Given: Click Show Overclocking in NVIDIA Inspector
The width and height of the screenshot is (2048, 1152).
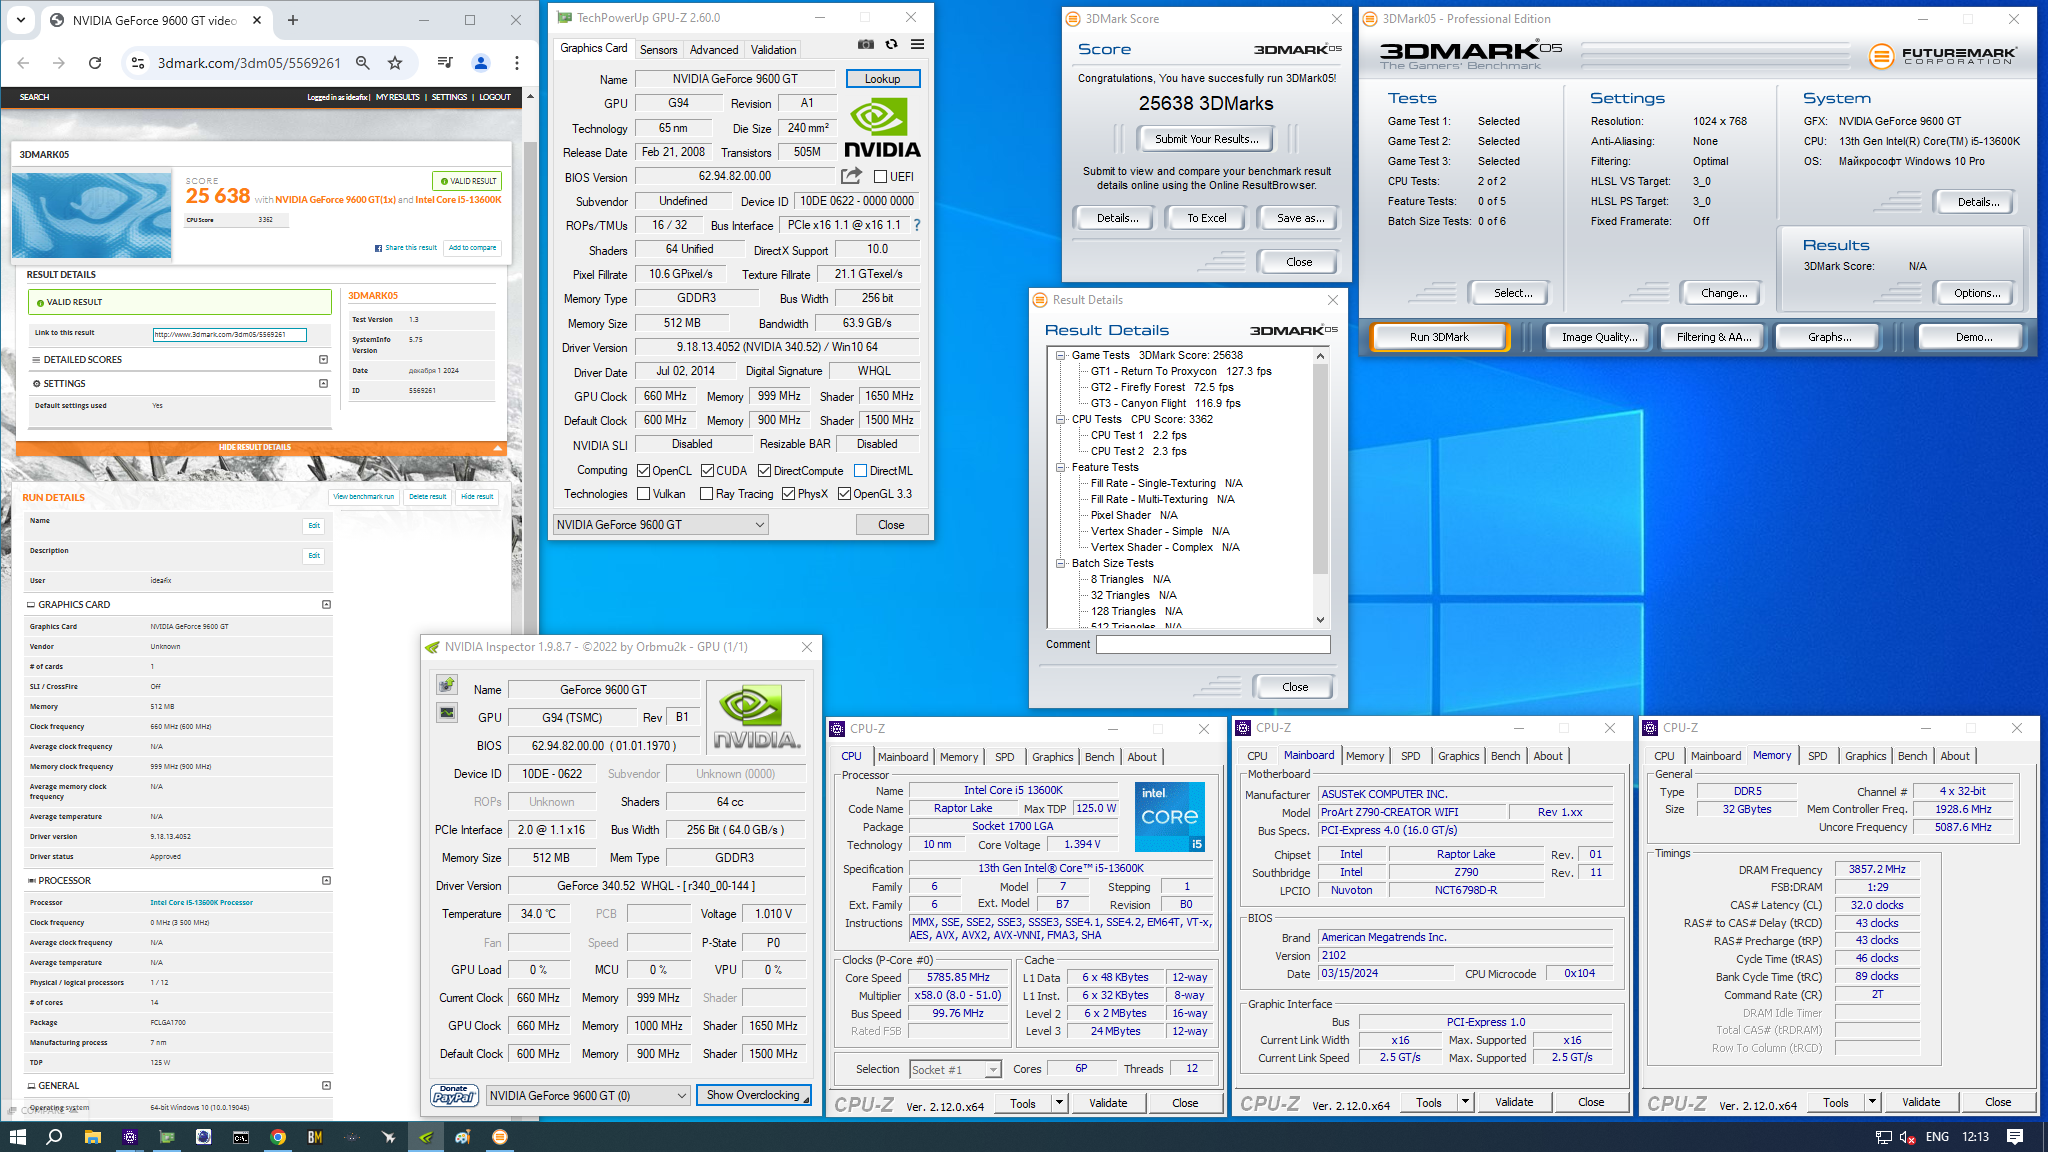Looking at the screenshot, I should coord(753,1095).
